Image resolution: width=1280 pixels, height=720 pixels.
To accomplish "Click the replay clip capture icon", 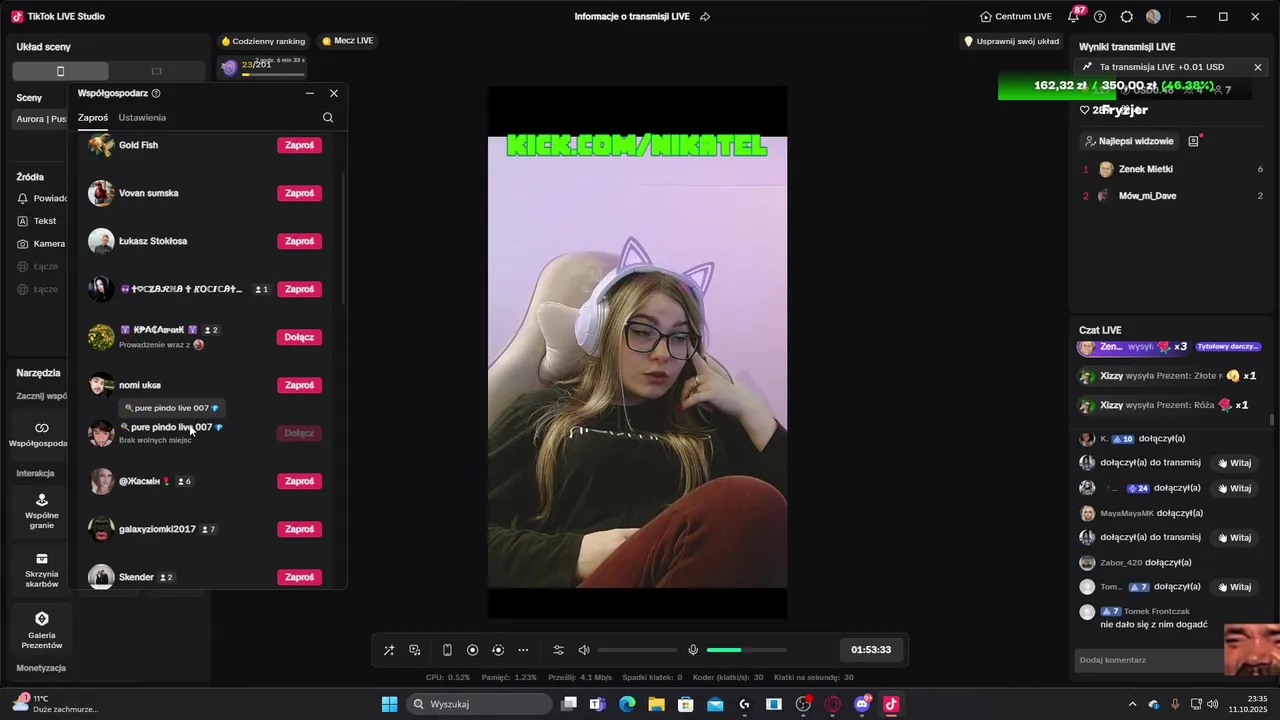I will tap(498, 650).
